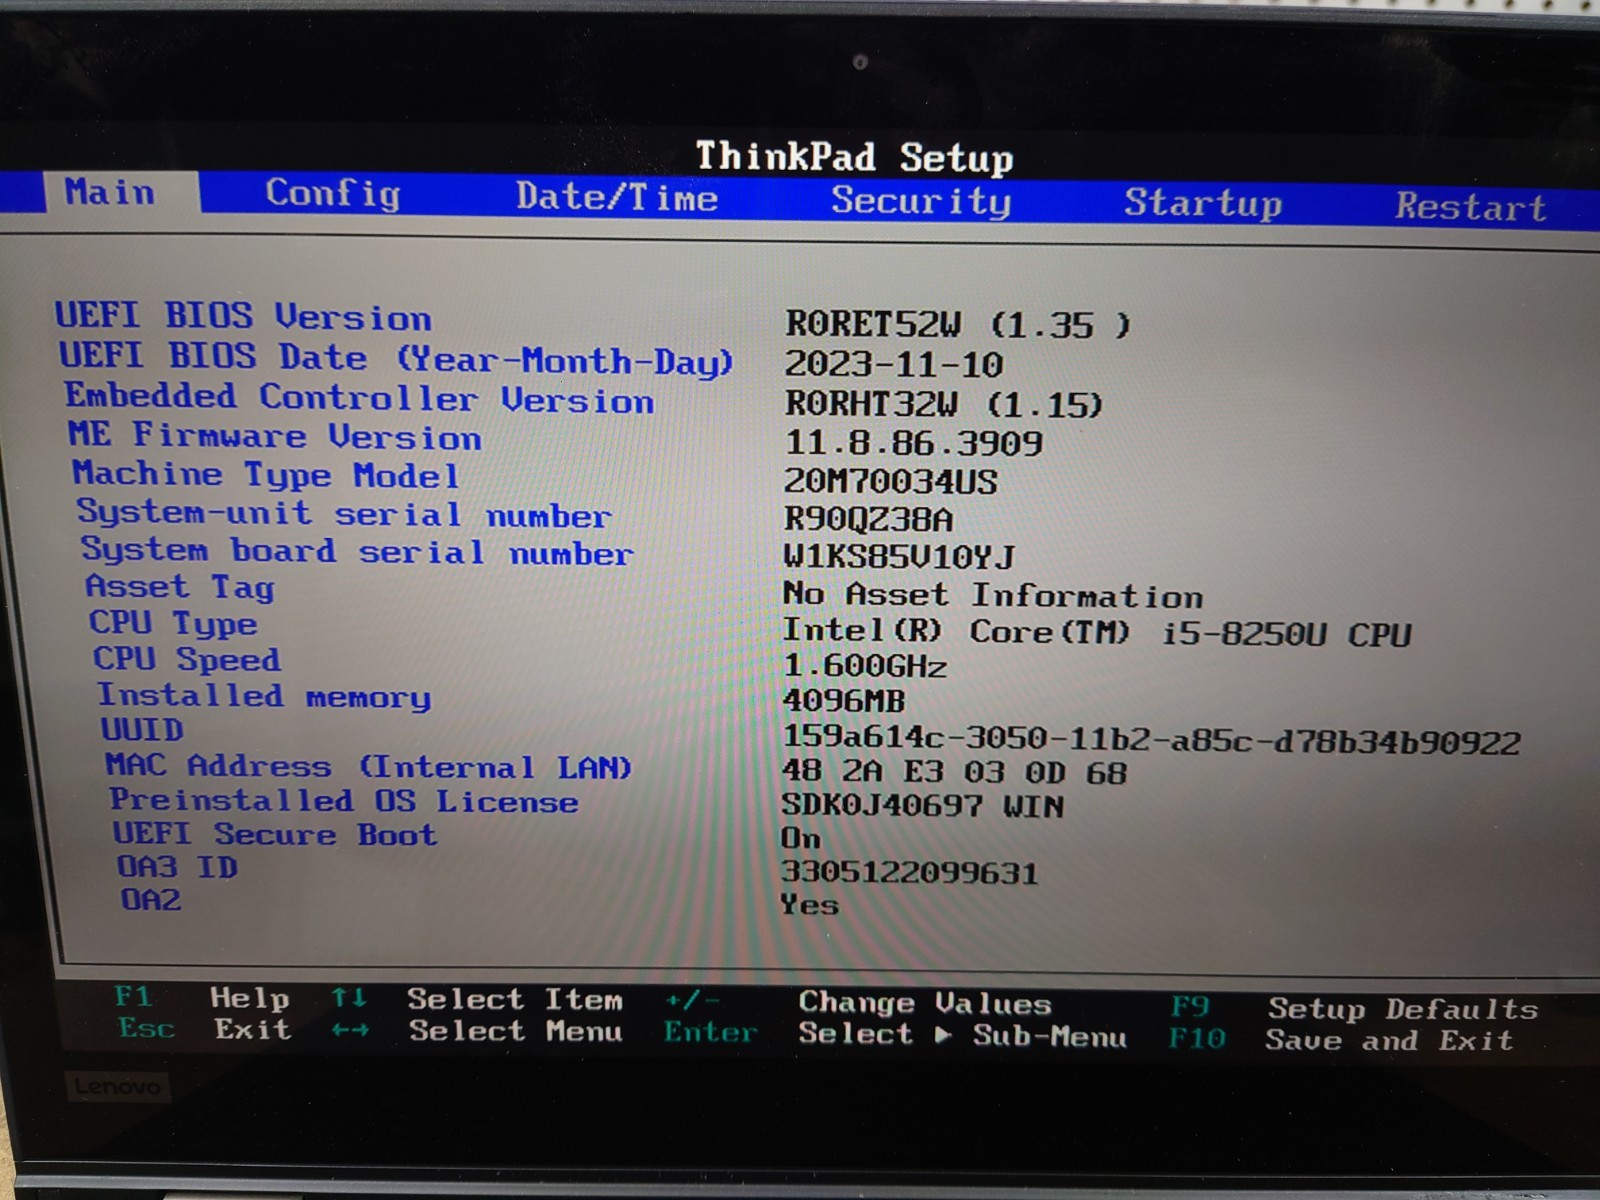Open the Security tab
Viewport: 1600px width, 1200px height.
921,201
